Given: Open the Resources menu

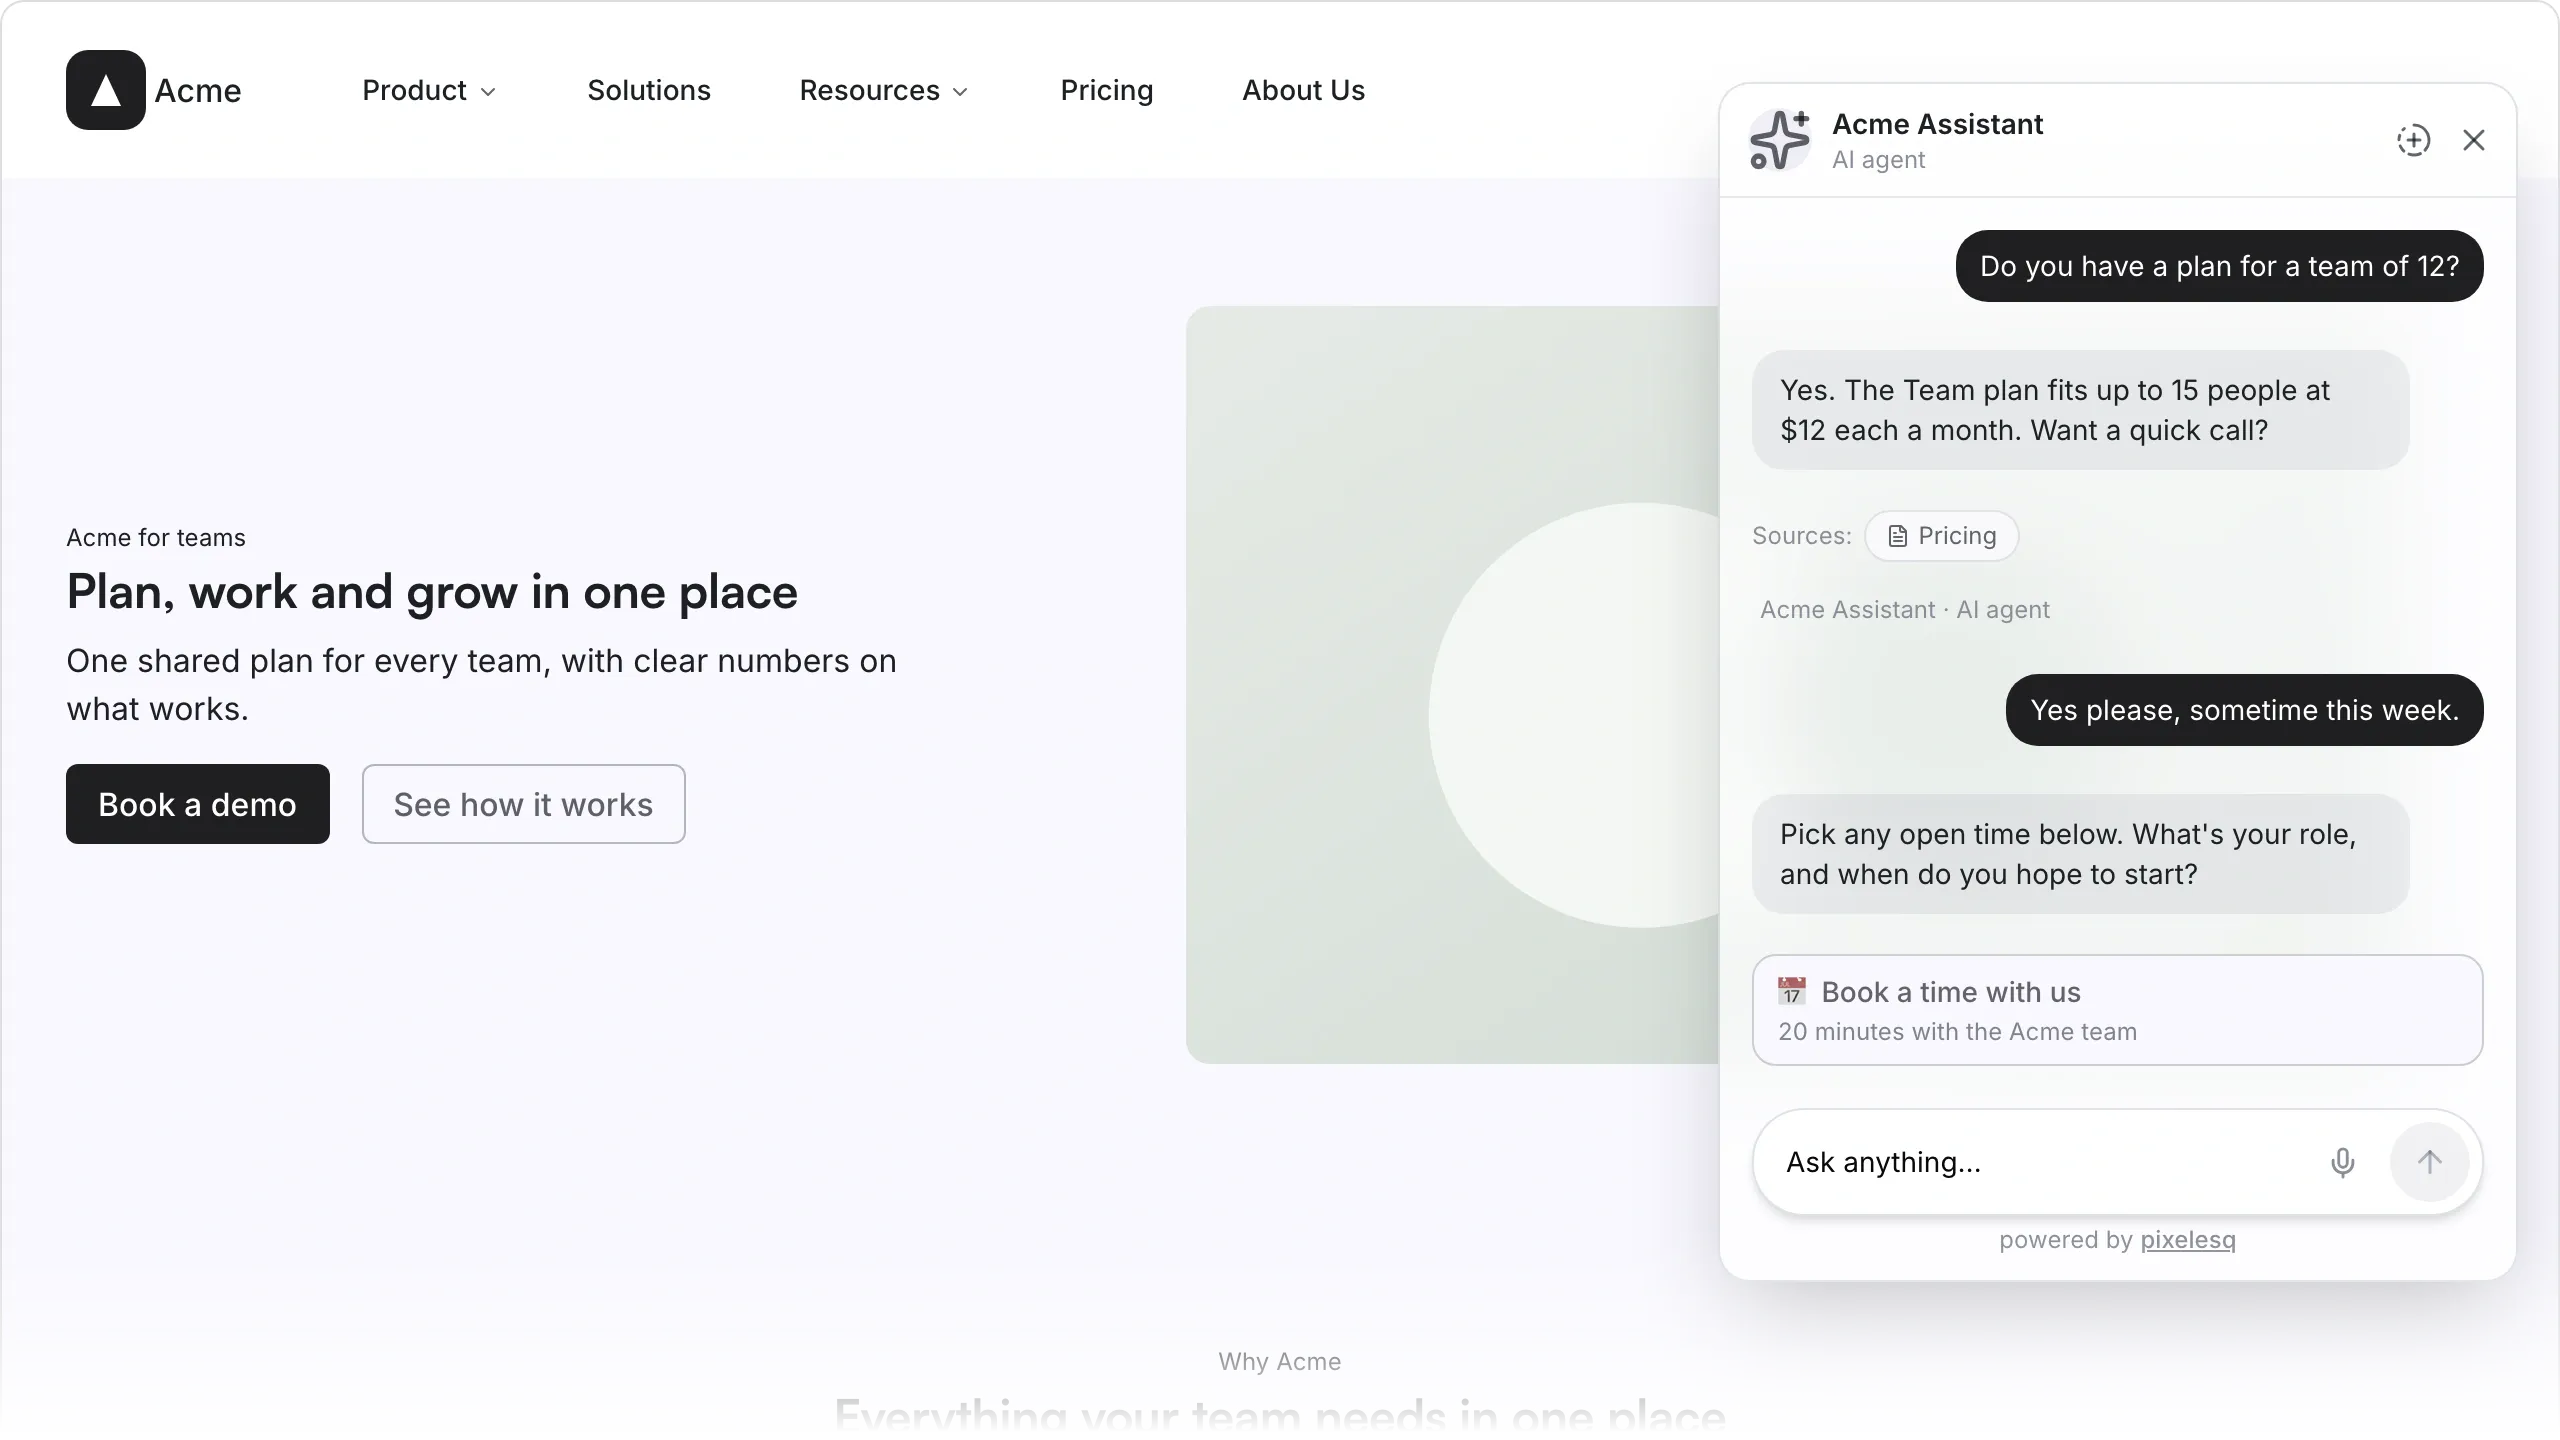Looking at the screenshot, I should pyautogui.click(x=884, y=90).
